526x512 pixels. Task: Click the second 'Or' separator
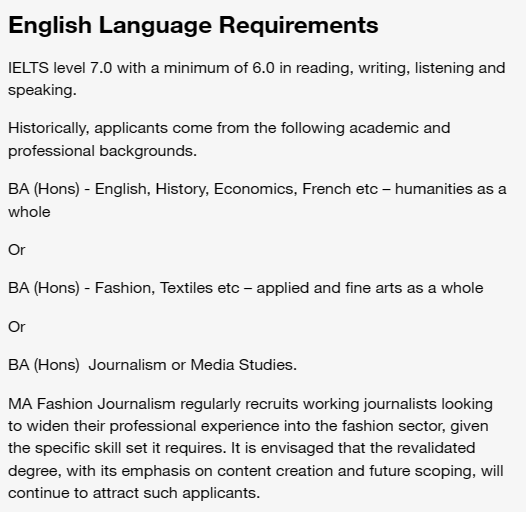coord(16,327)
